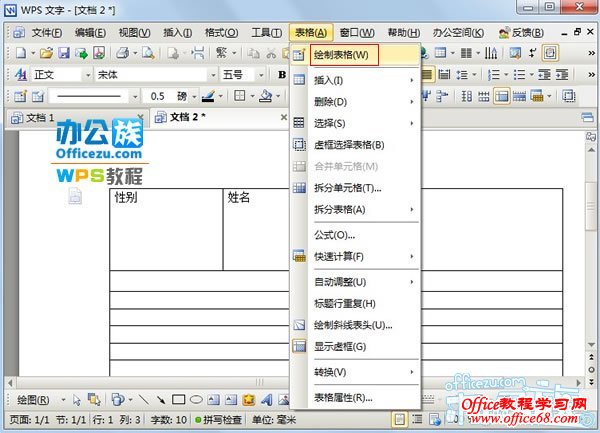Click the Save floppy disk icon
Screen dimensions: 600x433
(64, 53)
